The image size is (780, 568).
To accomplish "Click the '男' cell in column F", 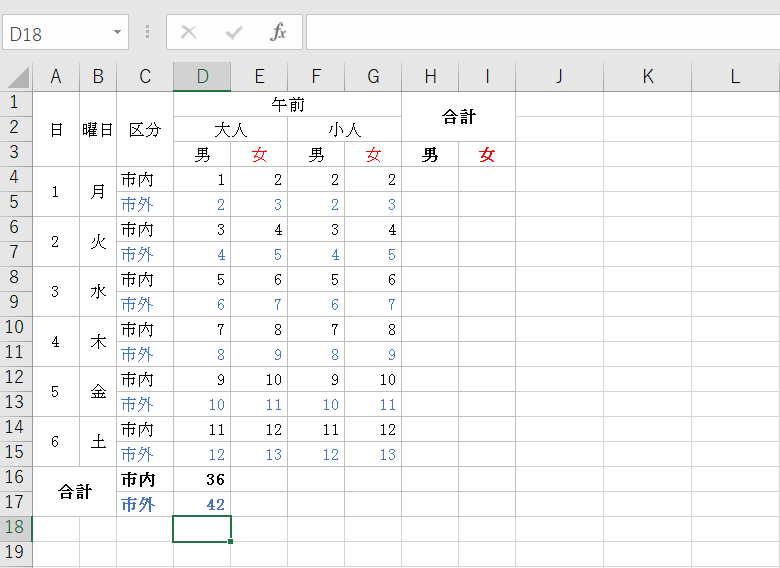I will [316, 154].
